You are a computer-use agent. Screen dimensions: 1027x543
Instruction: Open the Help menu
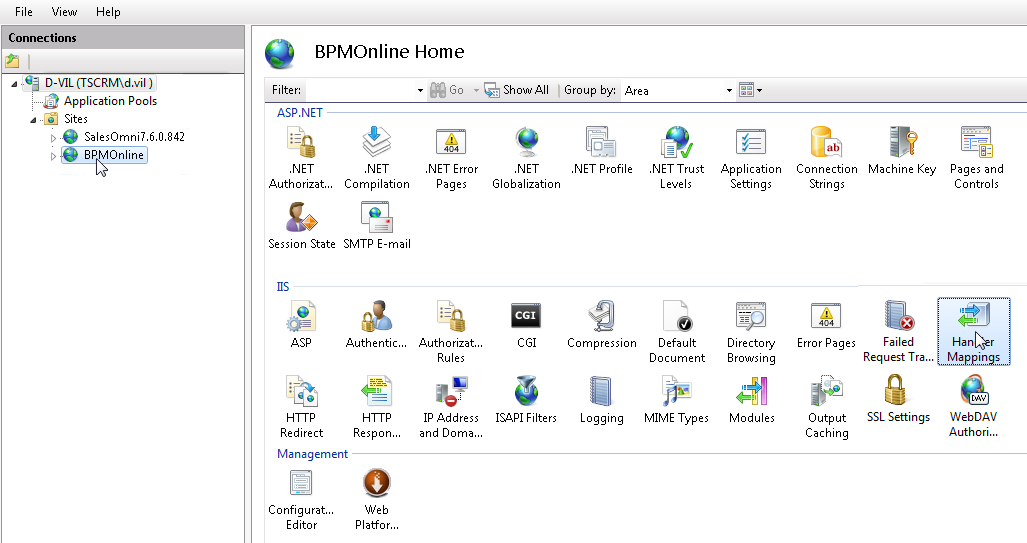[108, 12]
